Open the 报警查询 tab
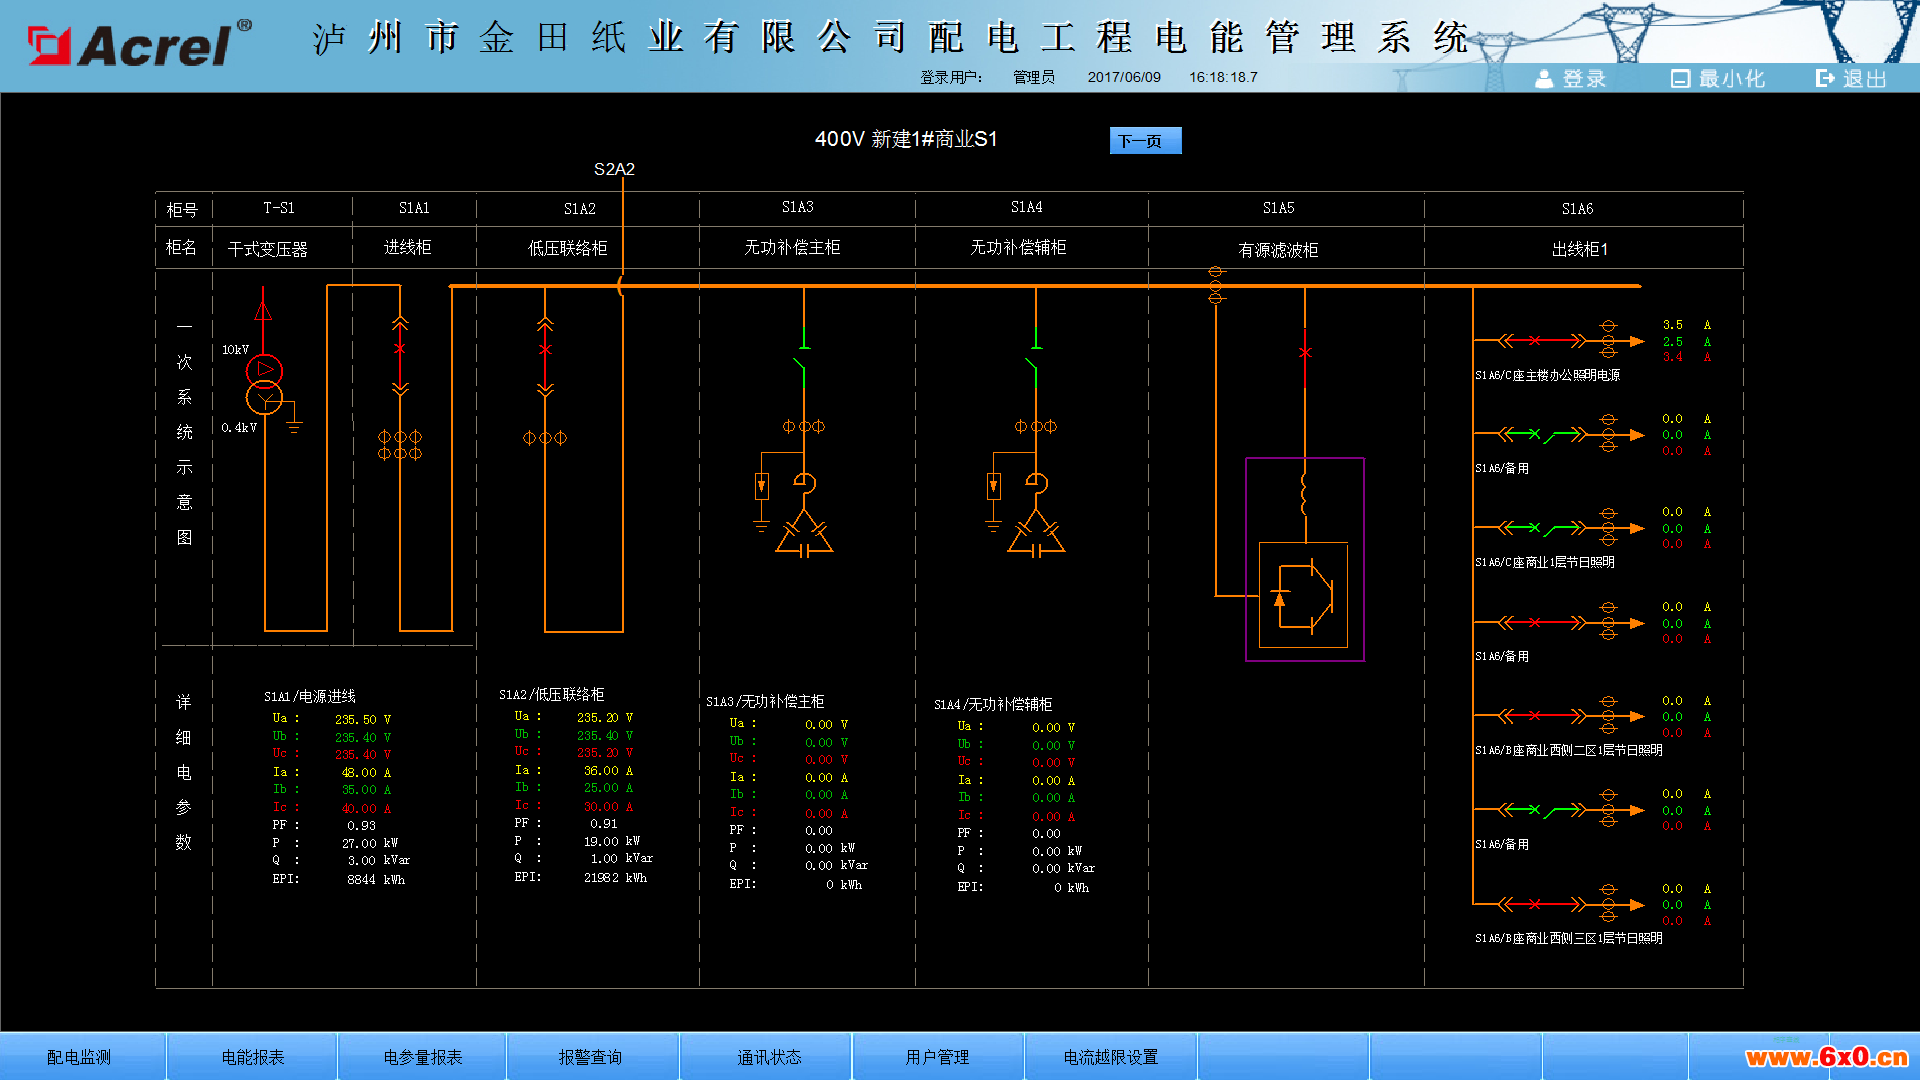Viewport: 1920px width, 1080px height. click(x=591, y=1057)
